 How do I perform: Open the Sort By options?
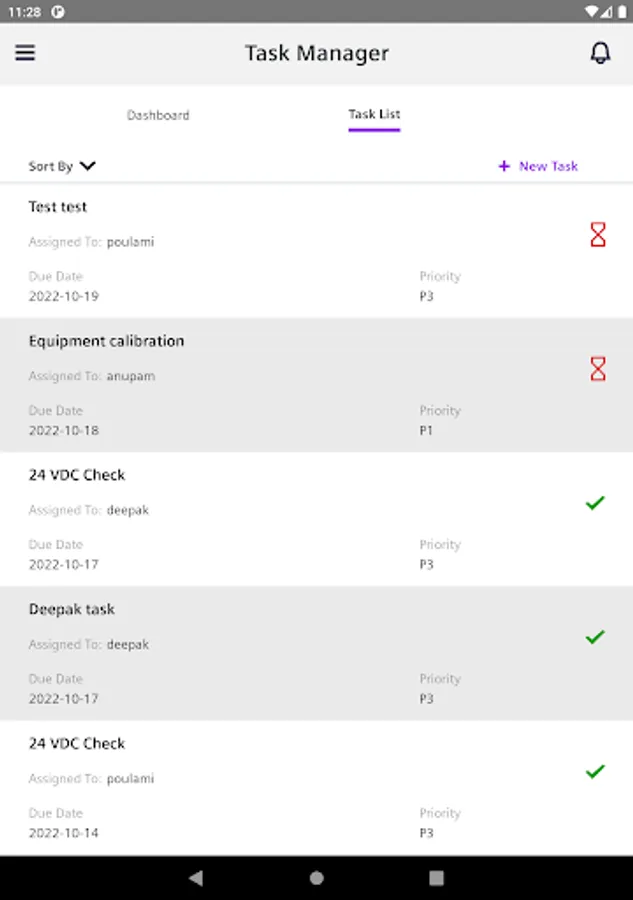coord(62,166)
